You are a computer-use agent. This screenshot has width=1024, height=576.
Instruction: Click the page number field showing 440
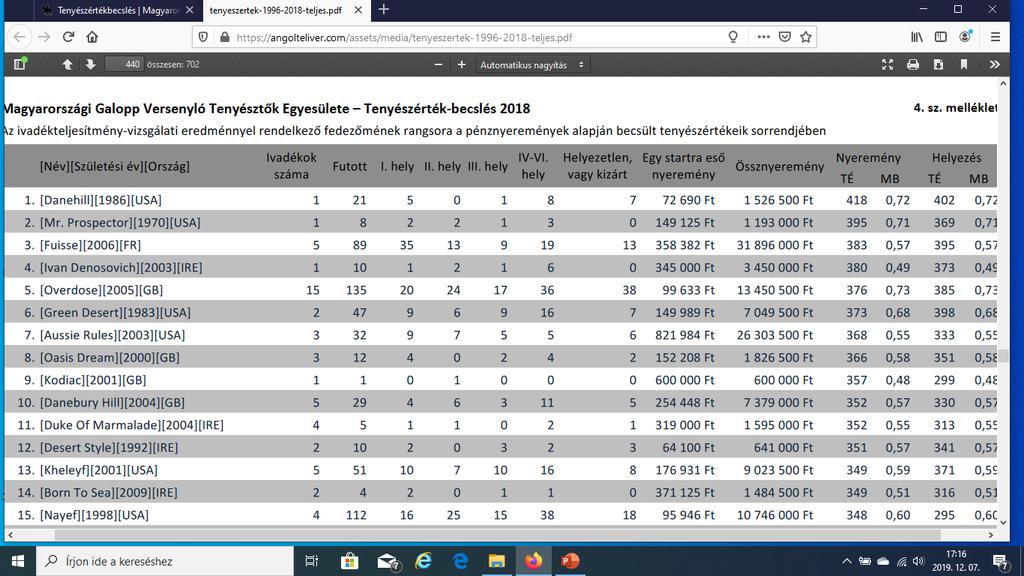tap(125, 64)
